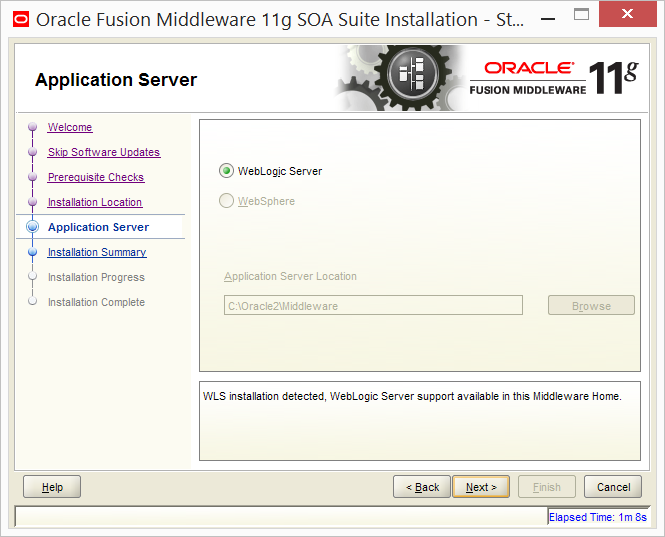Select the WebSphere radio option
Screen dimensions: 665x537
click(226, 201)
